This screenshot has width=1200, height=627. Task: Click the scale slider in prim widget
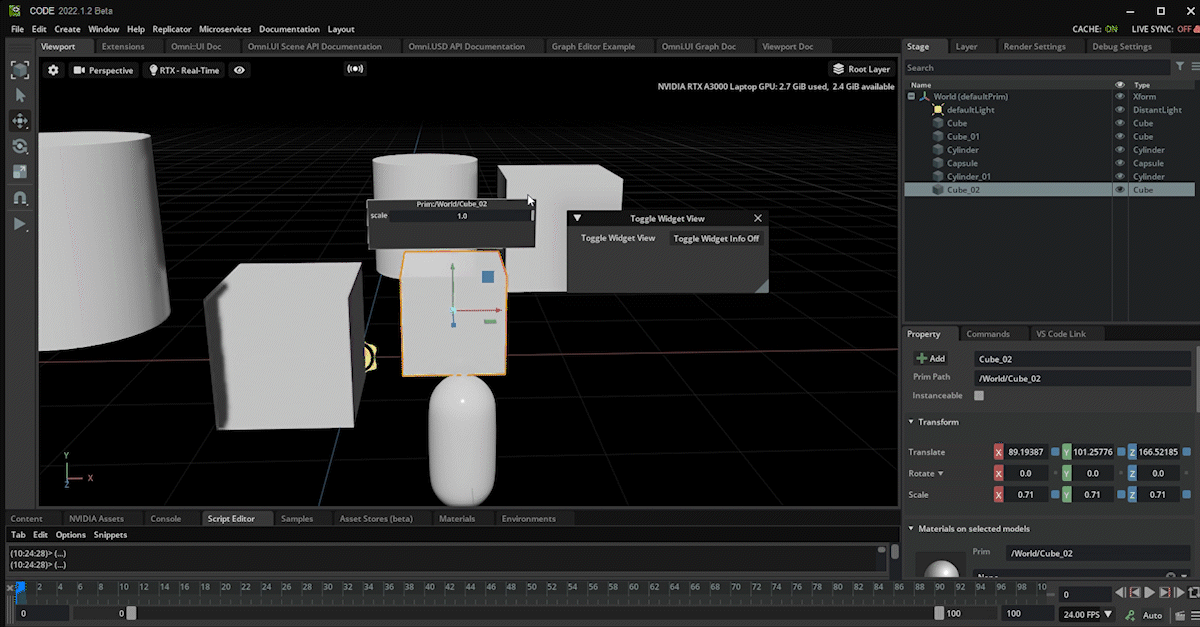460,216
